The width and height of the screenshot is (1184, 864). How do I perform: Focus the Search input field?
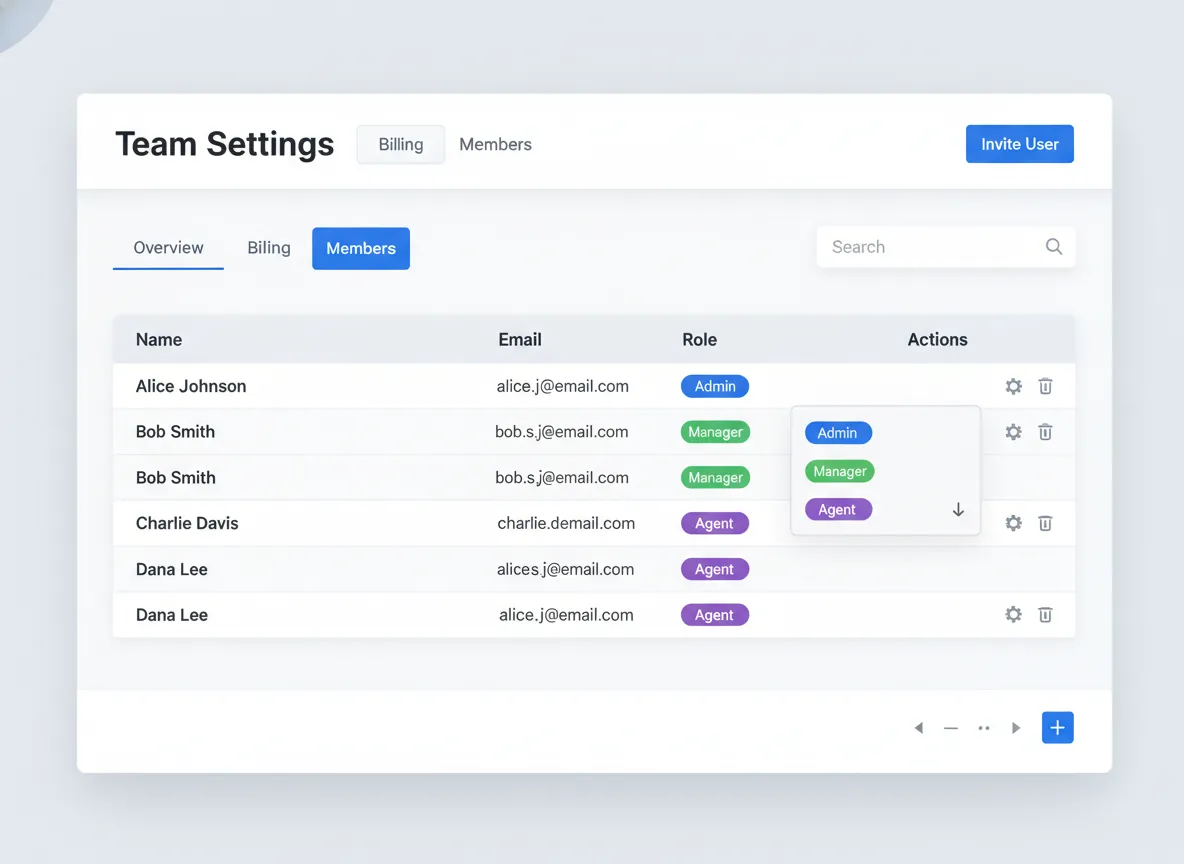tap(945, 247)
